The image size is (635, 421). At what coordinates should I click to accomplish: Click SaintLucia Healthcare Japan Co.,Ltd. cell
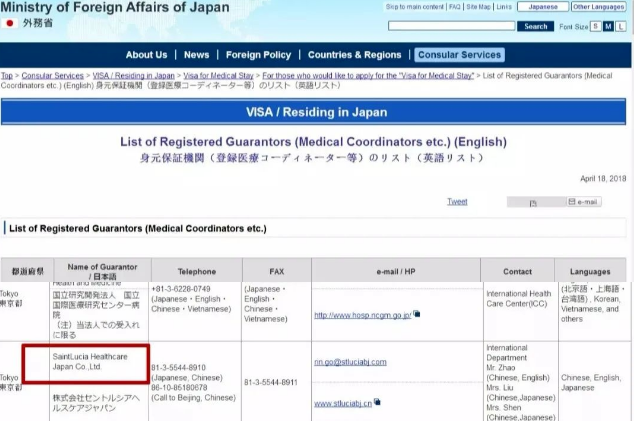click(90, 361)
